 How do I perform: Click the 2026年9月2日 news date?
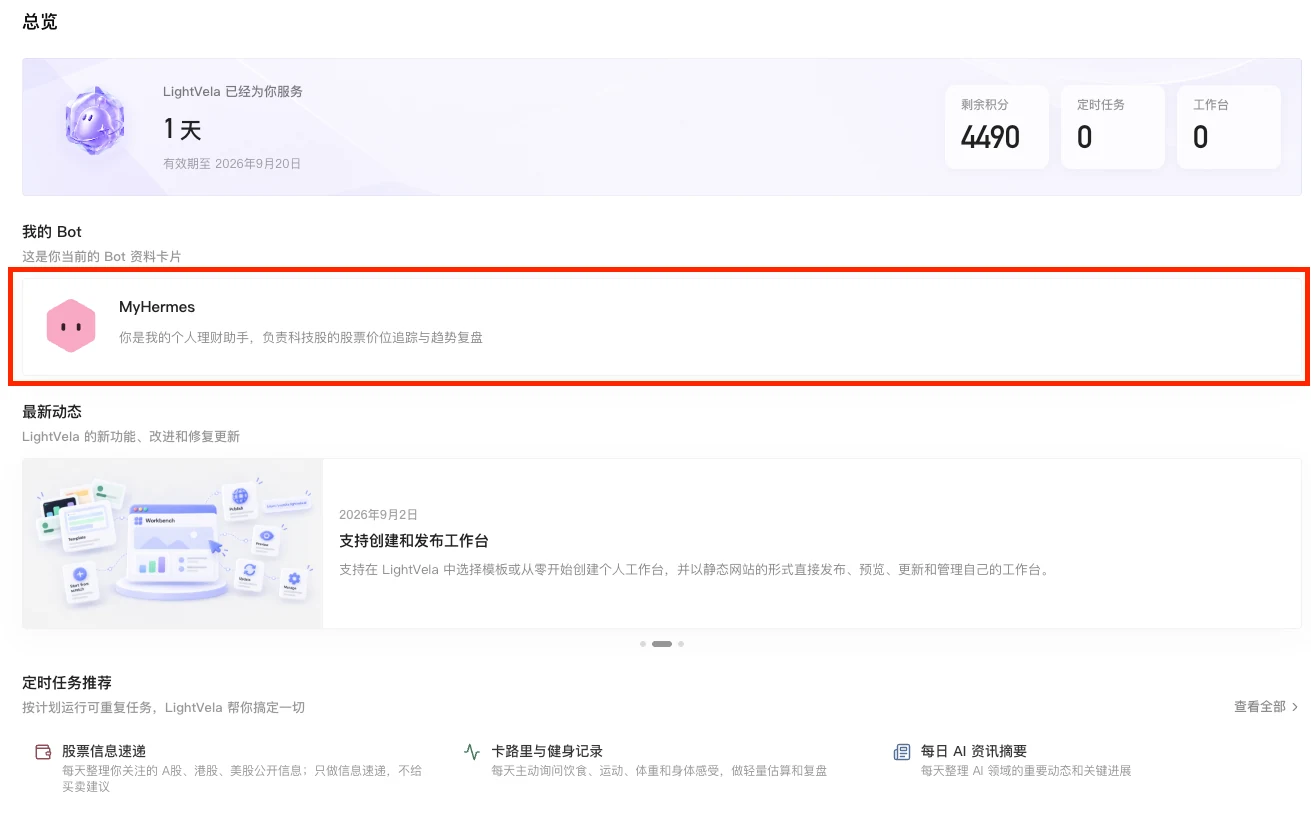click(x=378, y=515)
